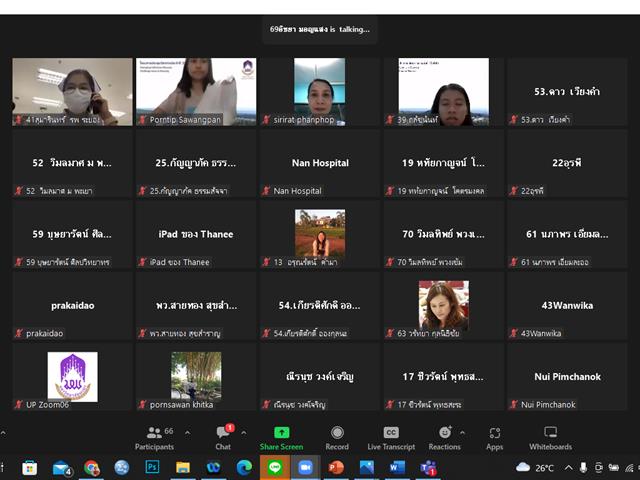
Task: Click muted mic icon on Porntip Sawangpan
Action: [x=142, y=120]
